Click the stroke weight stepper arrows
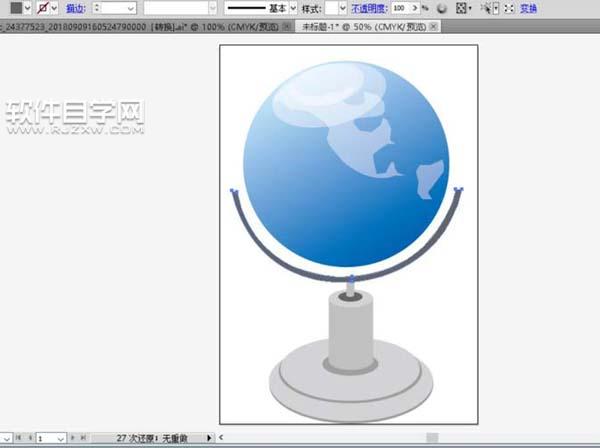This screenshot has height=448, width=600. click(97, 8)
